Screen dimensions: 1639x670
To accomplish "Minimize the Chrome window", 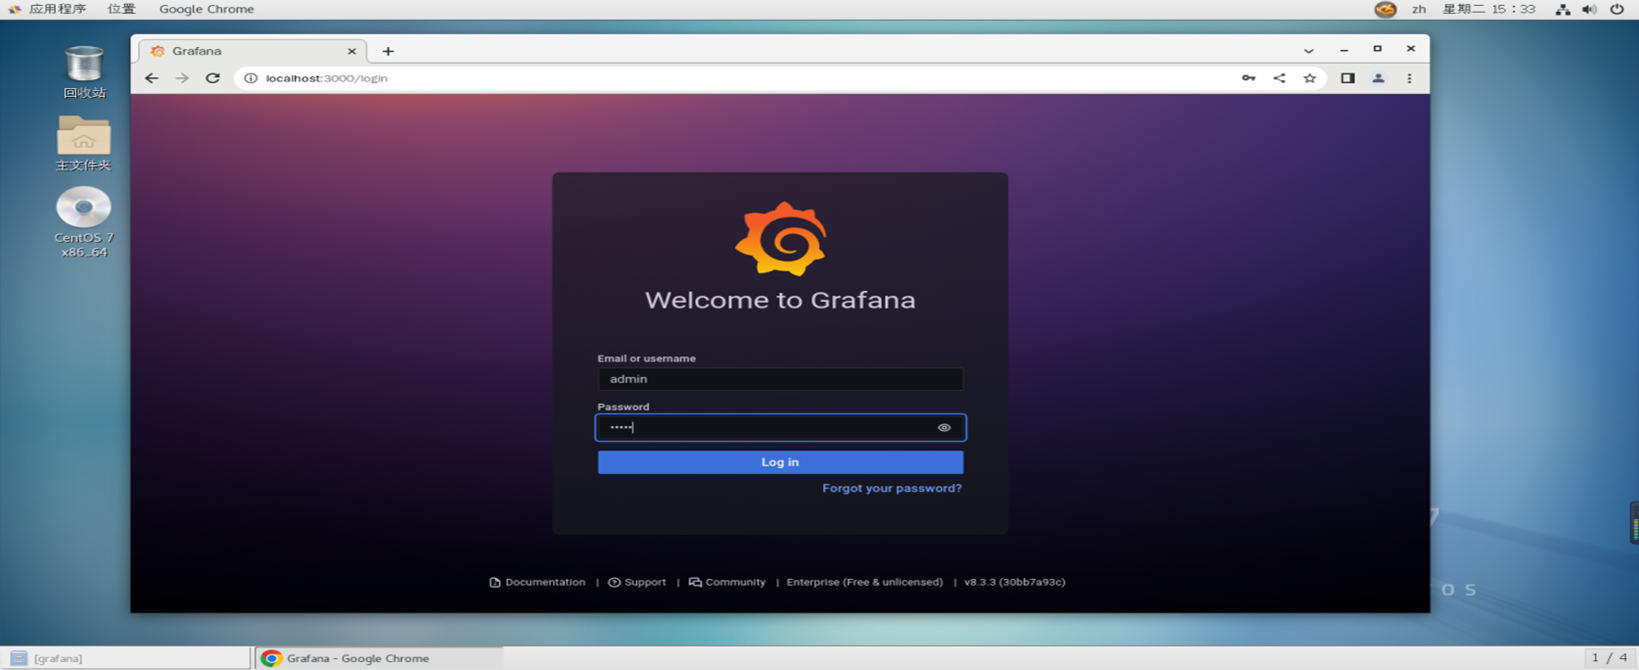I will pyautogui.click(x=1344, y=50).
